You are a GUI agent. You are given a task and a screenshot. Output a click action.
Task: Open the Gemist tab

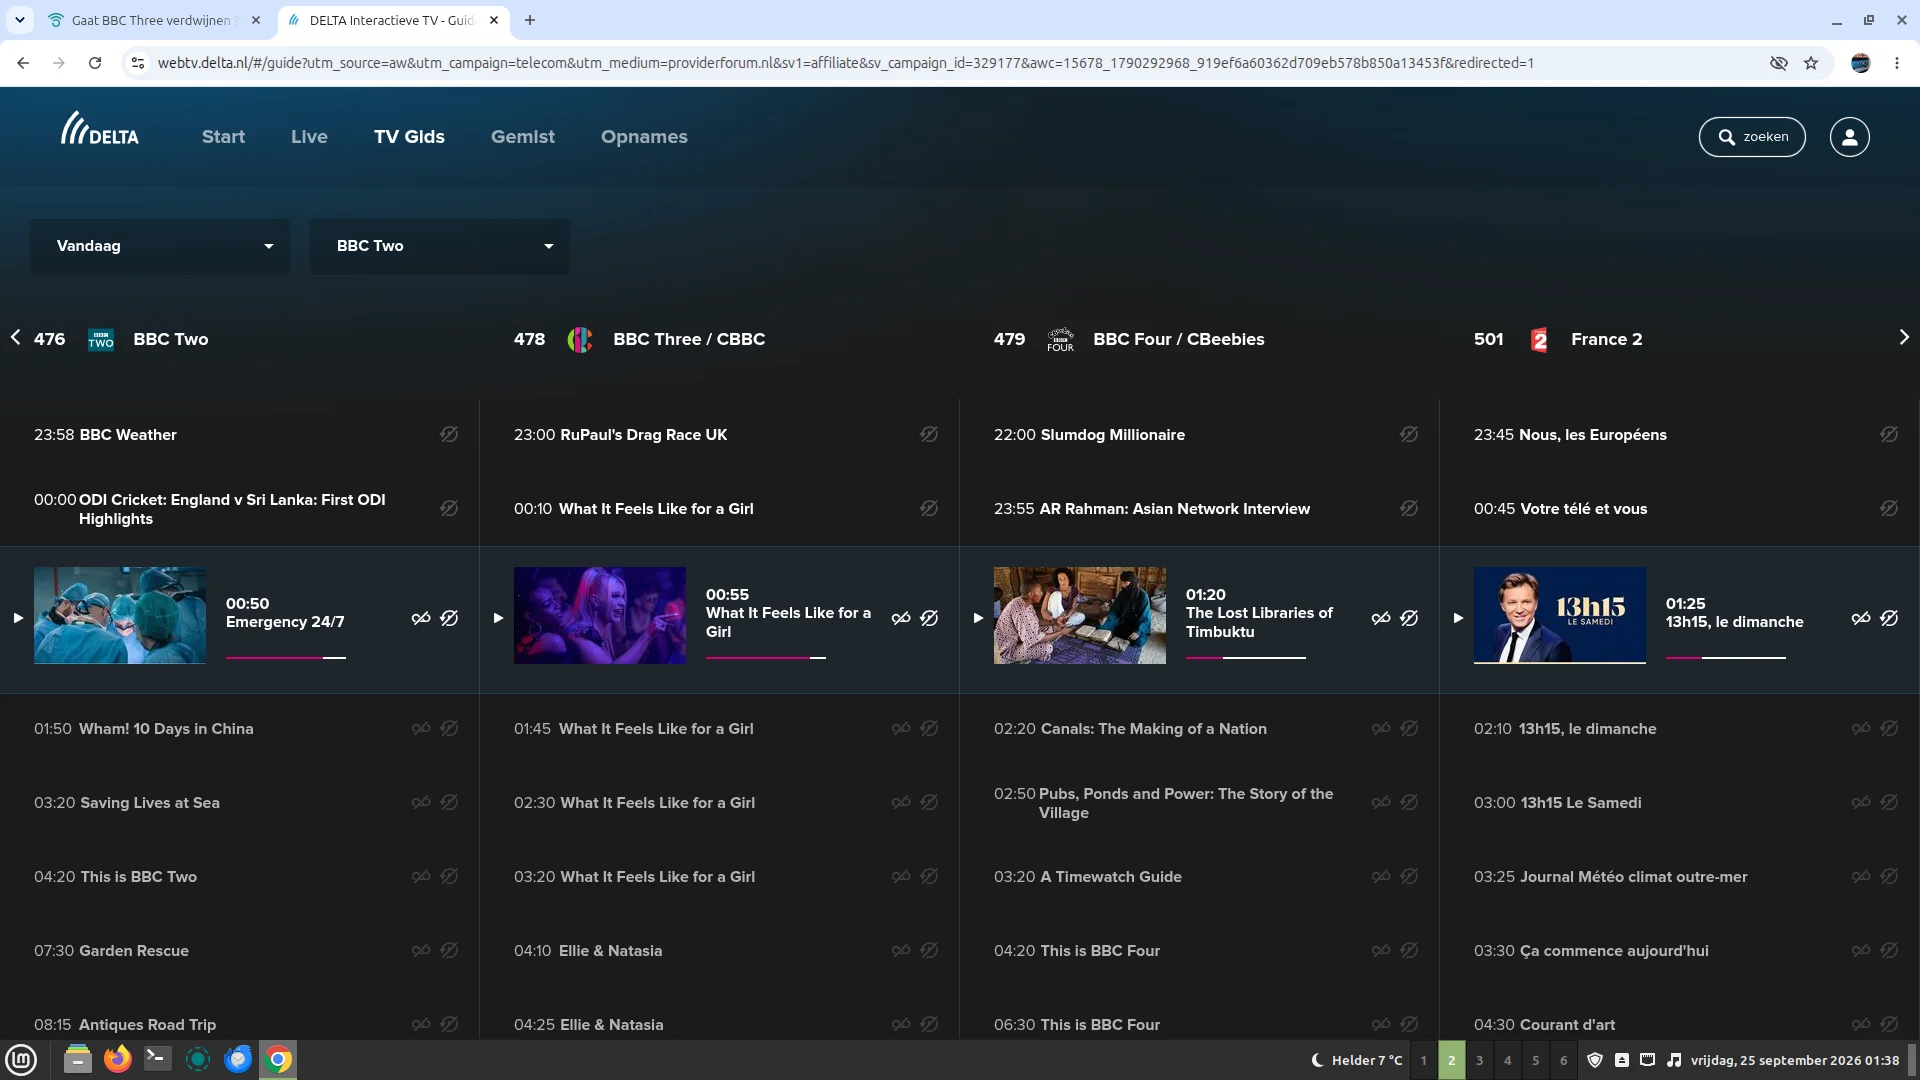[x=522, y=137]
